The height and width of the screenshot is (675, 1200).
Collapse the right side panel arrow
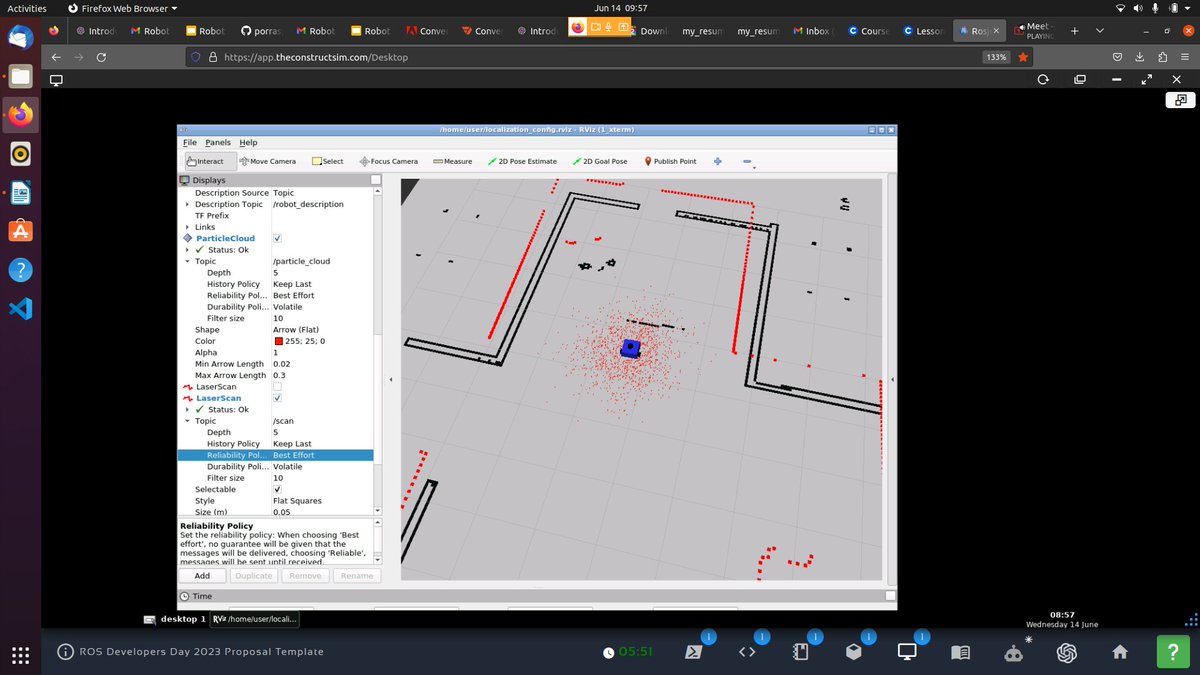click(891, 380)
